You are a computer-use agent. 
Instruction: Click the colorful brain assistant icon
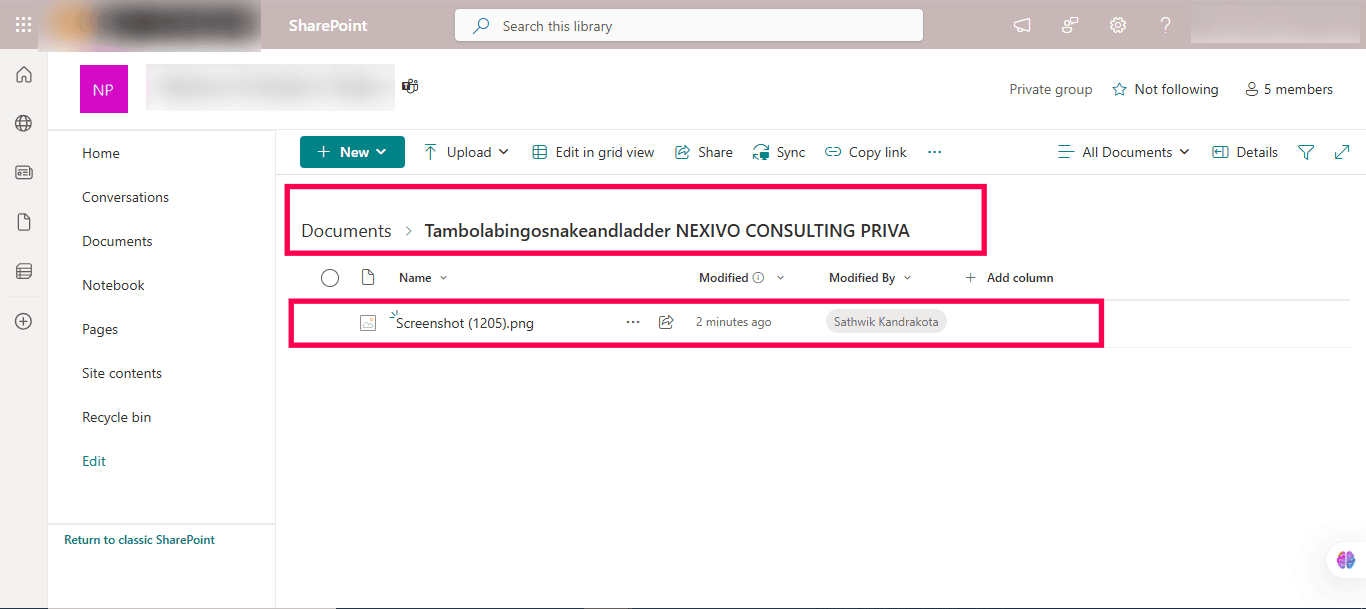[x=1346, y=561]
